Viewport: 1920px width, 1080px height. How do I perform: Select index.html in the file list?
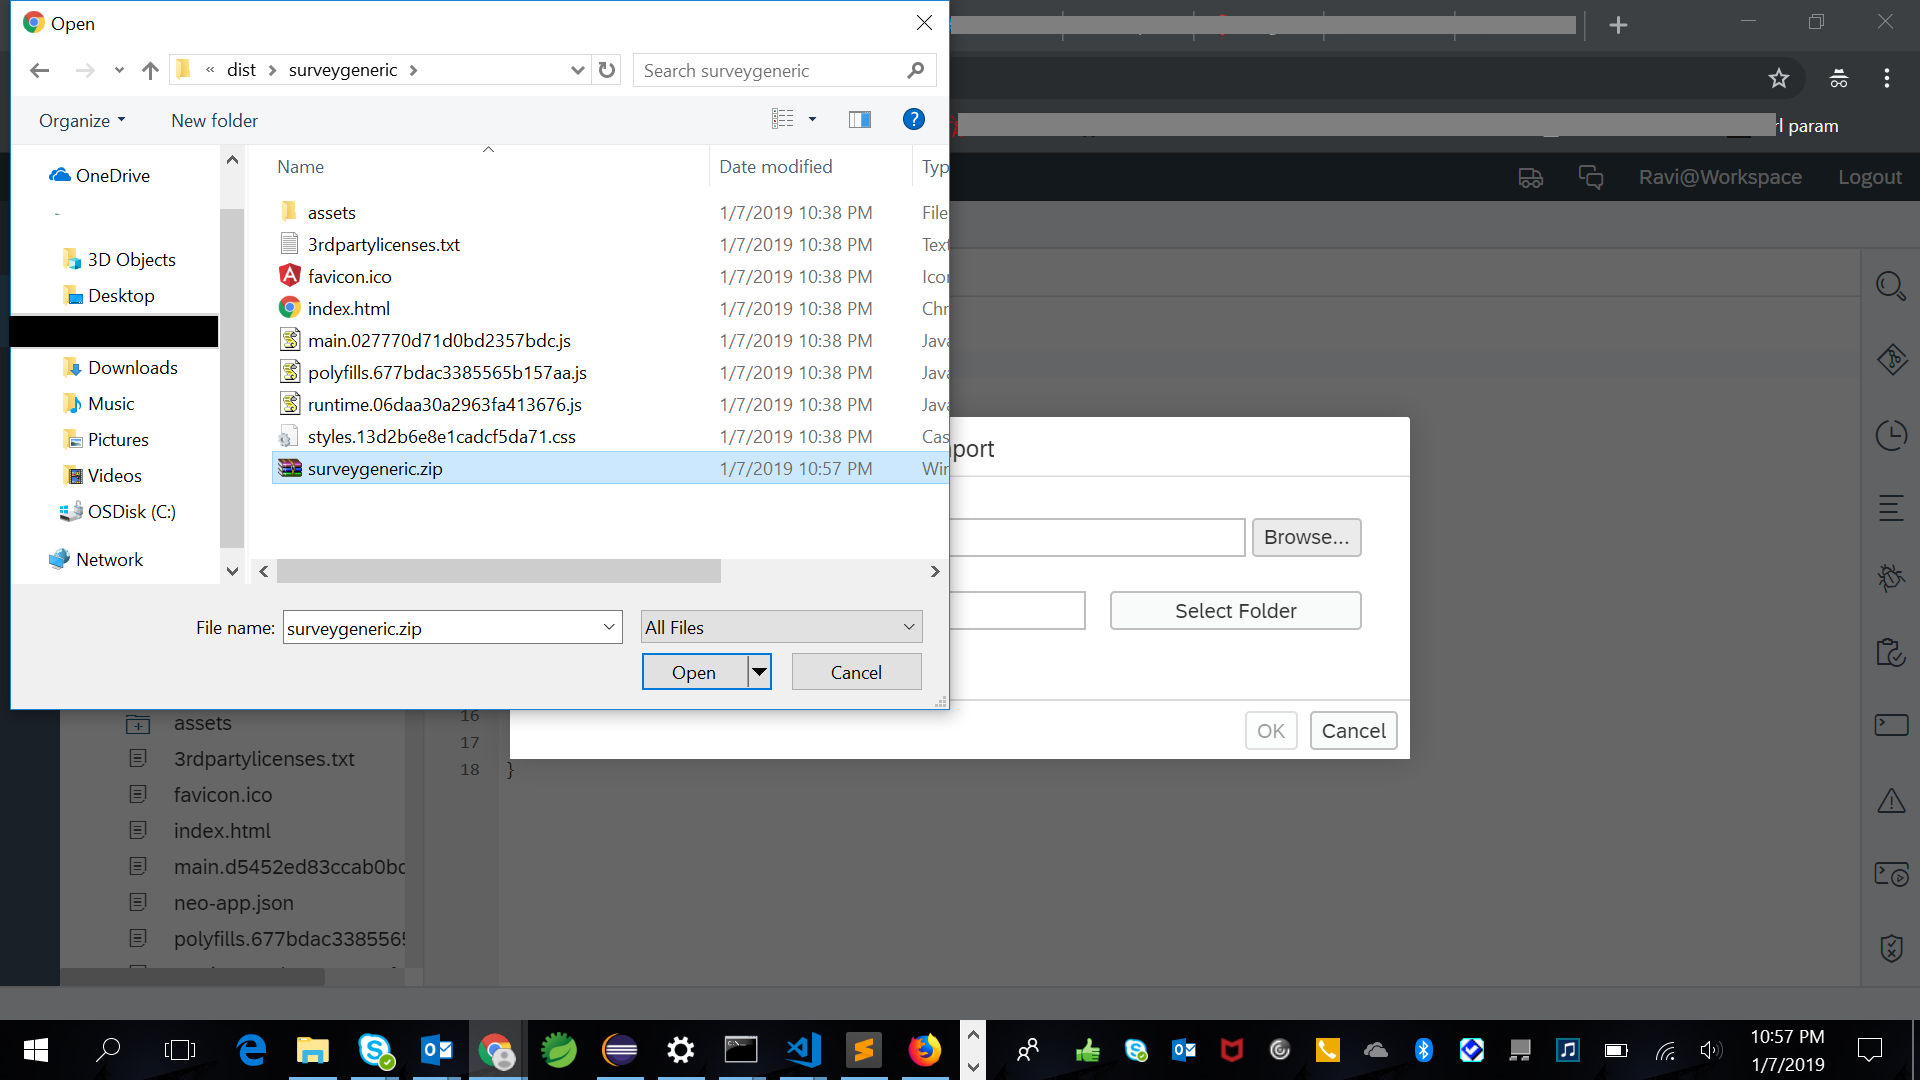[348, 308]
